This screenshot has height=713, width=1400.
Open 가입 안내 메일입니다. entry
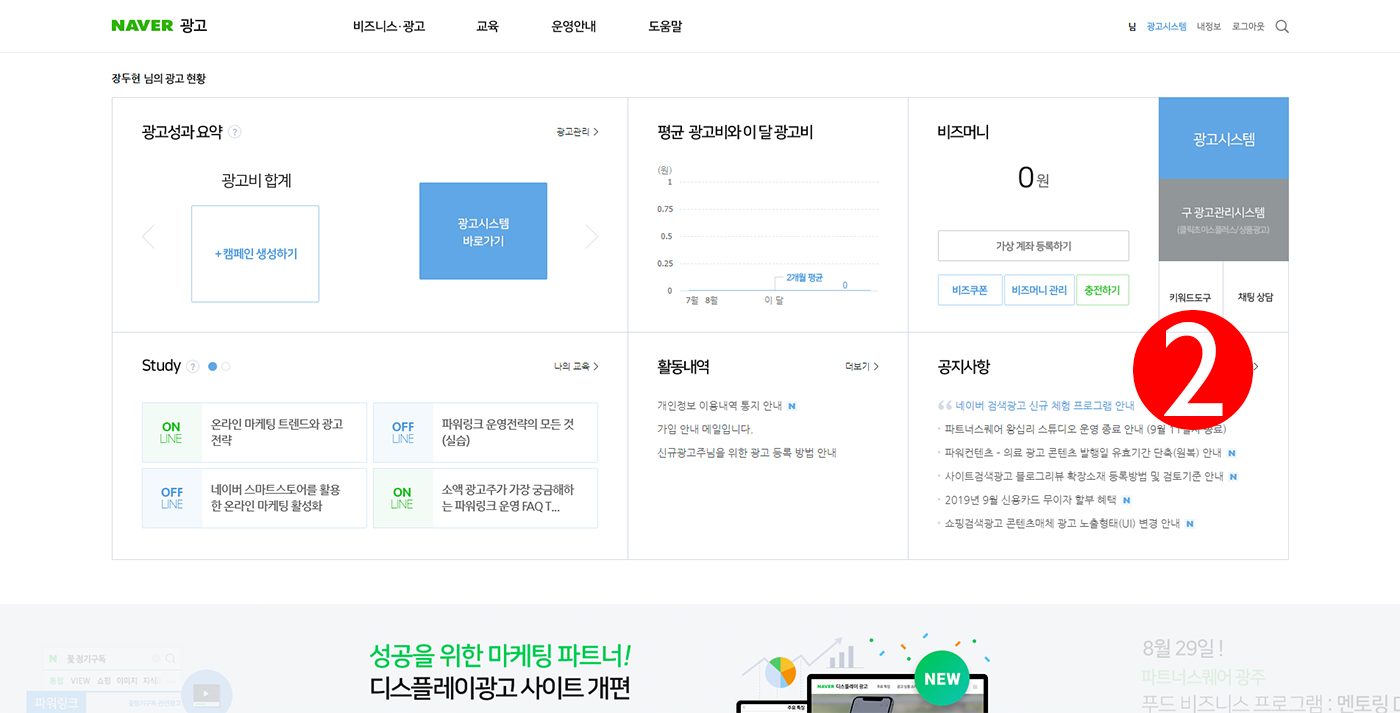705,429
